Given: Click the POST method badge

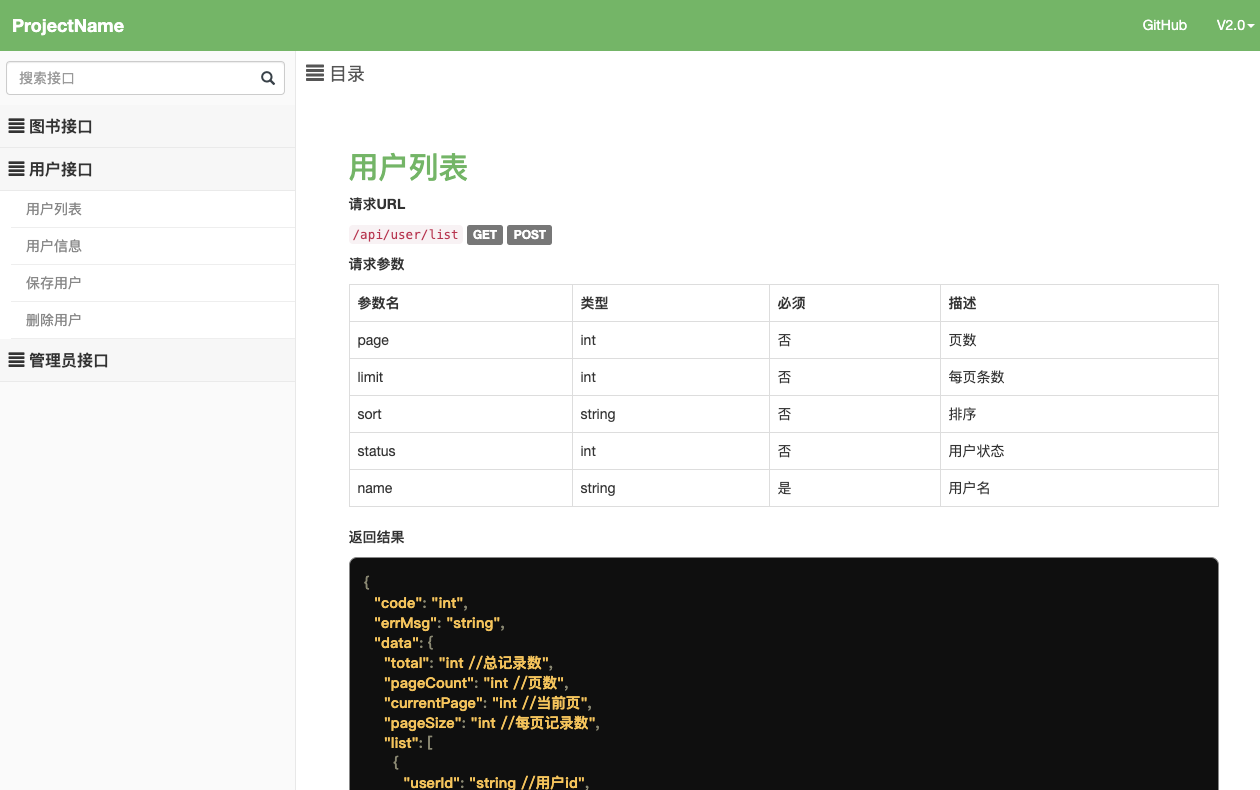Looking at the screenshot, I should pyautogui.click(x=529, y=235).
